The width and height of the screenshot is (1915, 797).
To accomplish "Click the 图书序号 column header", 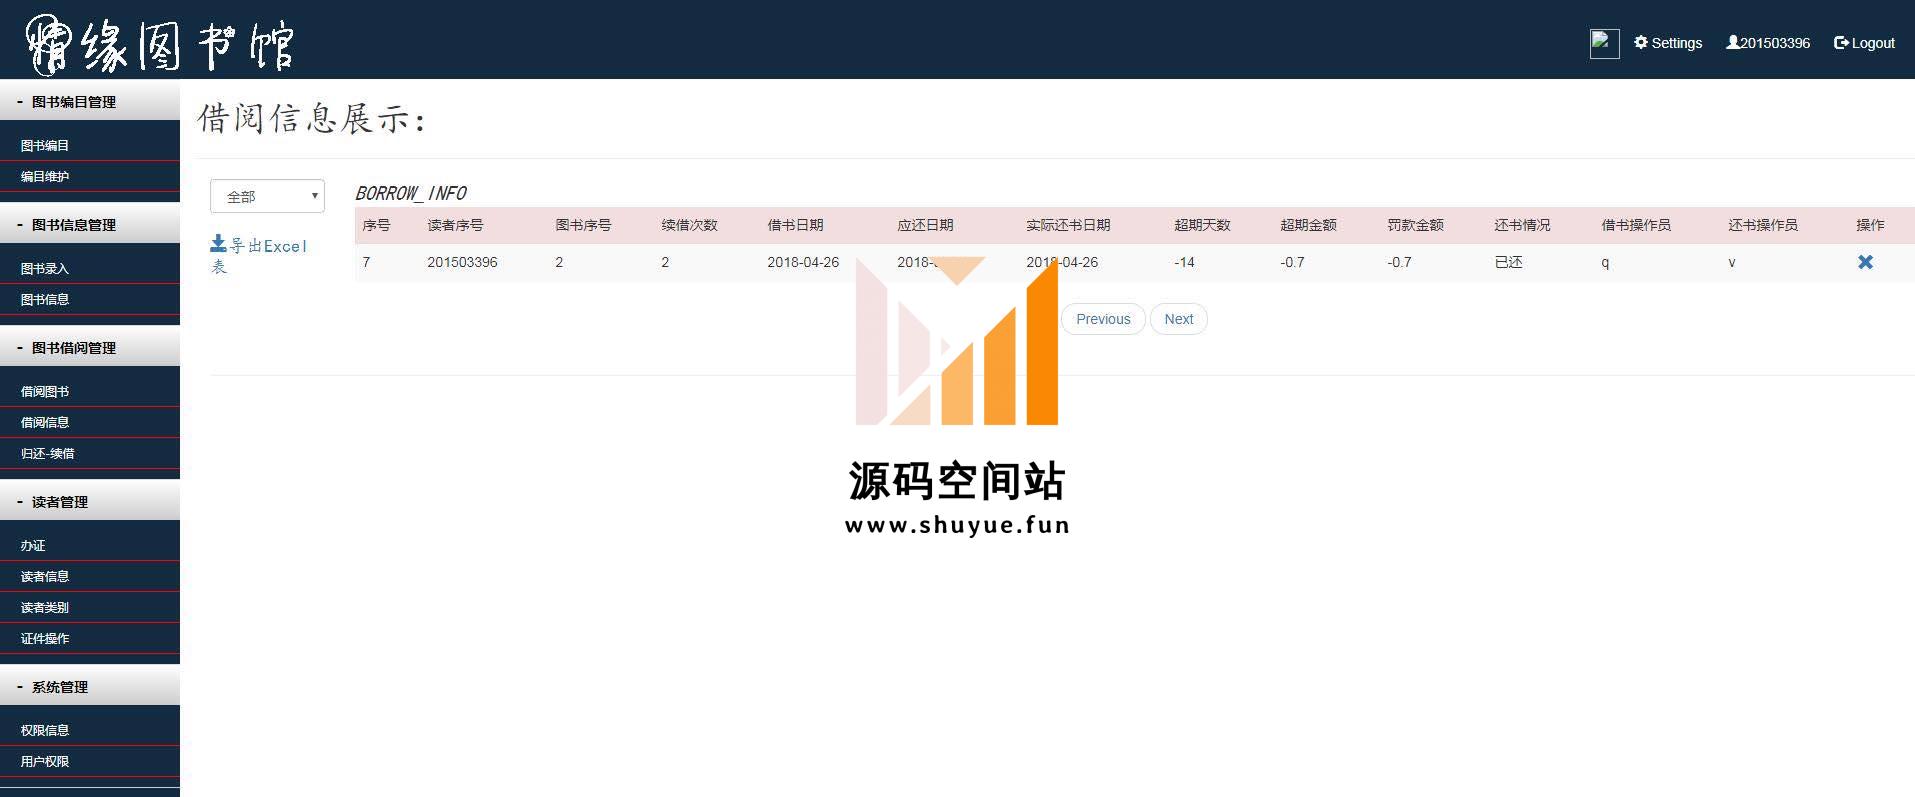I will 583,225.
